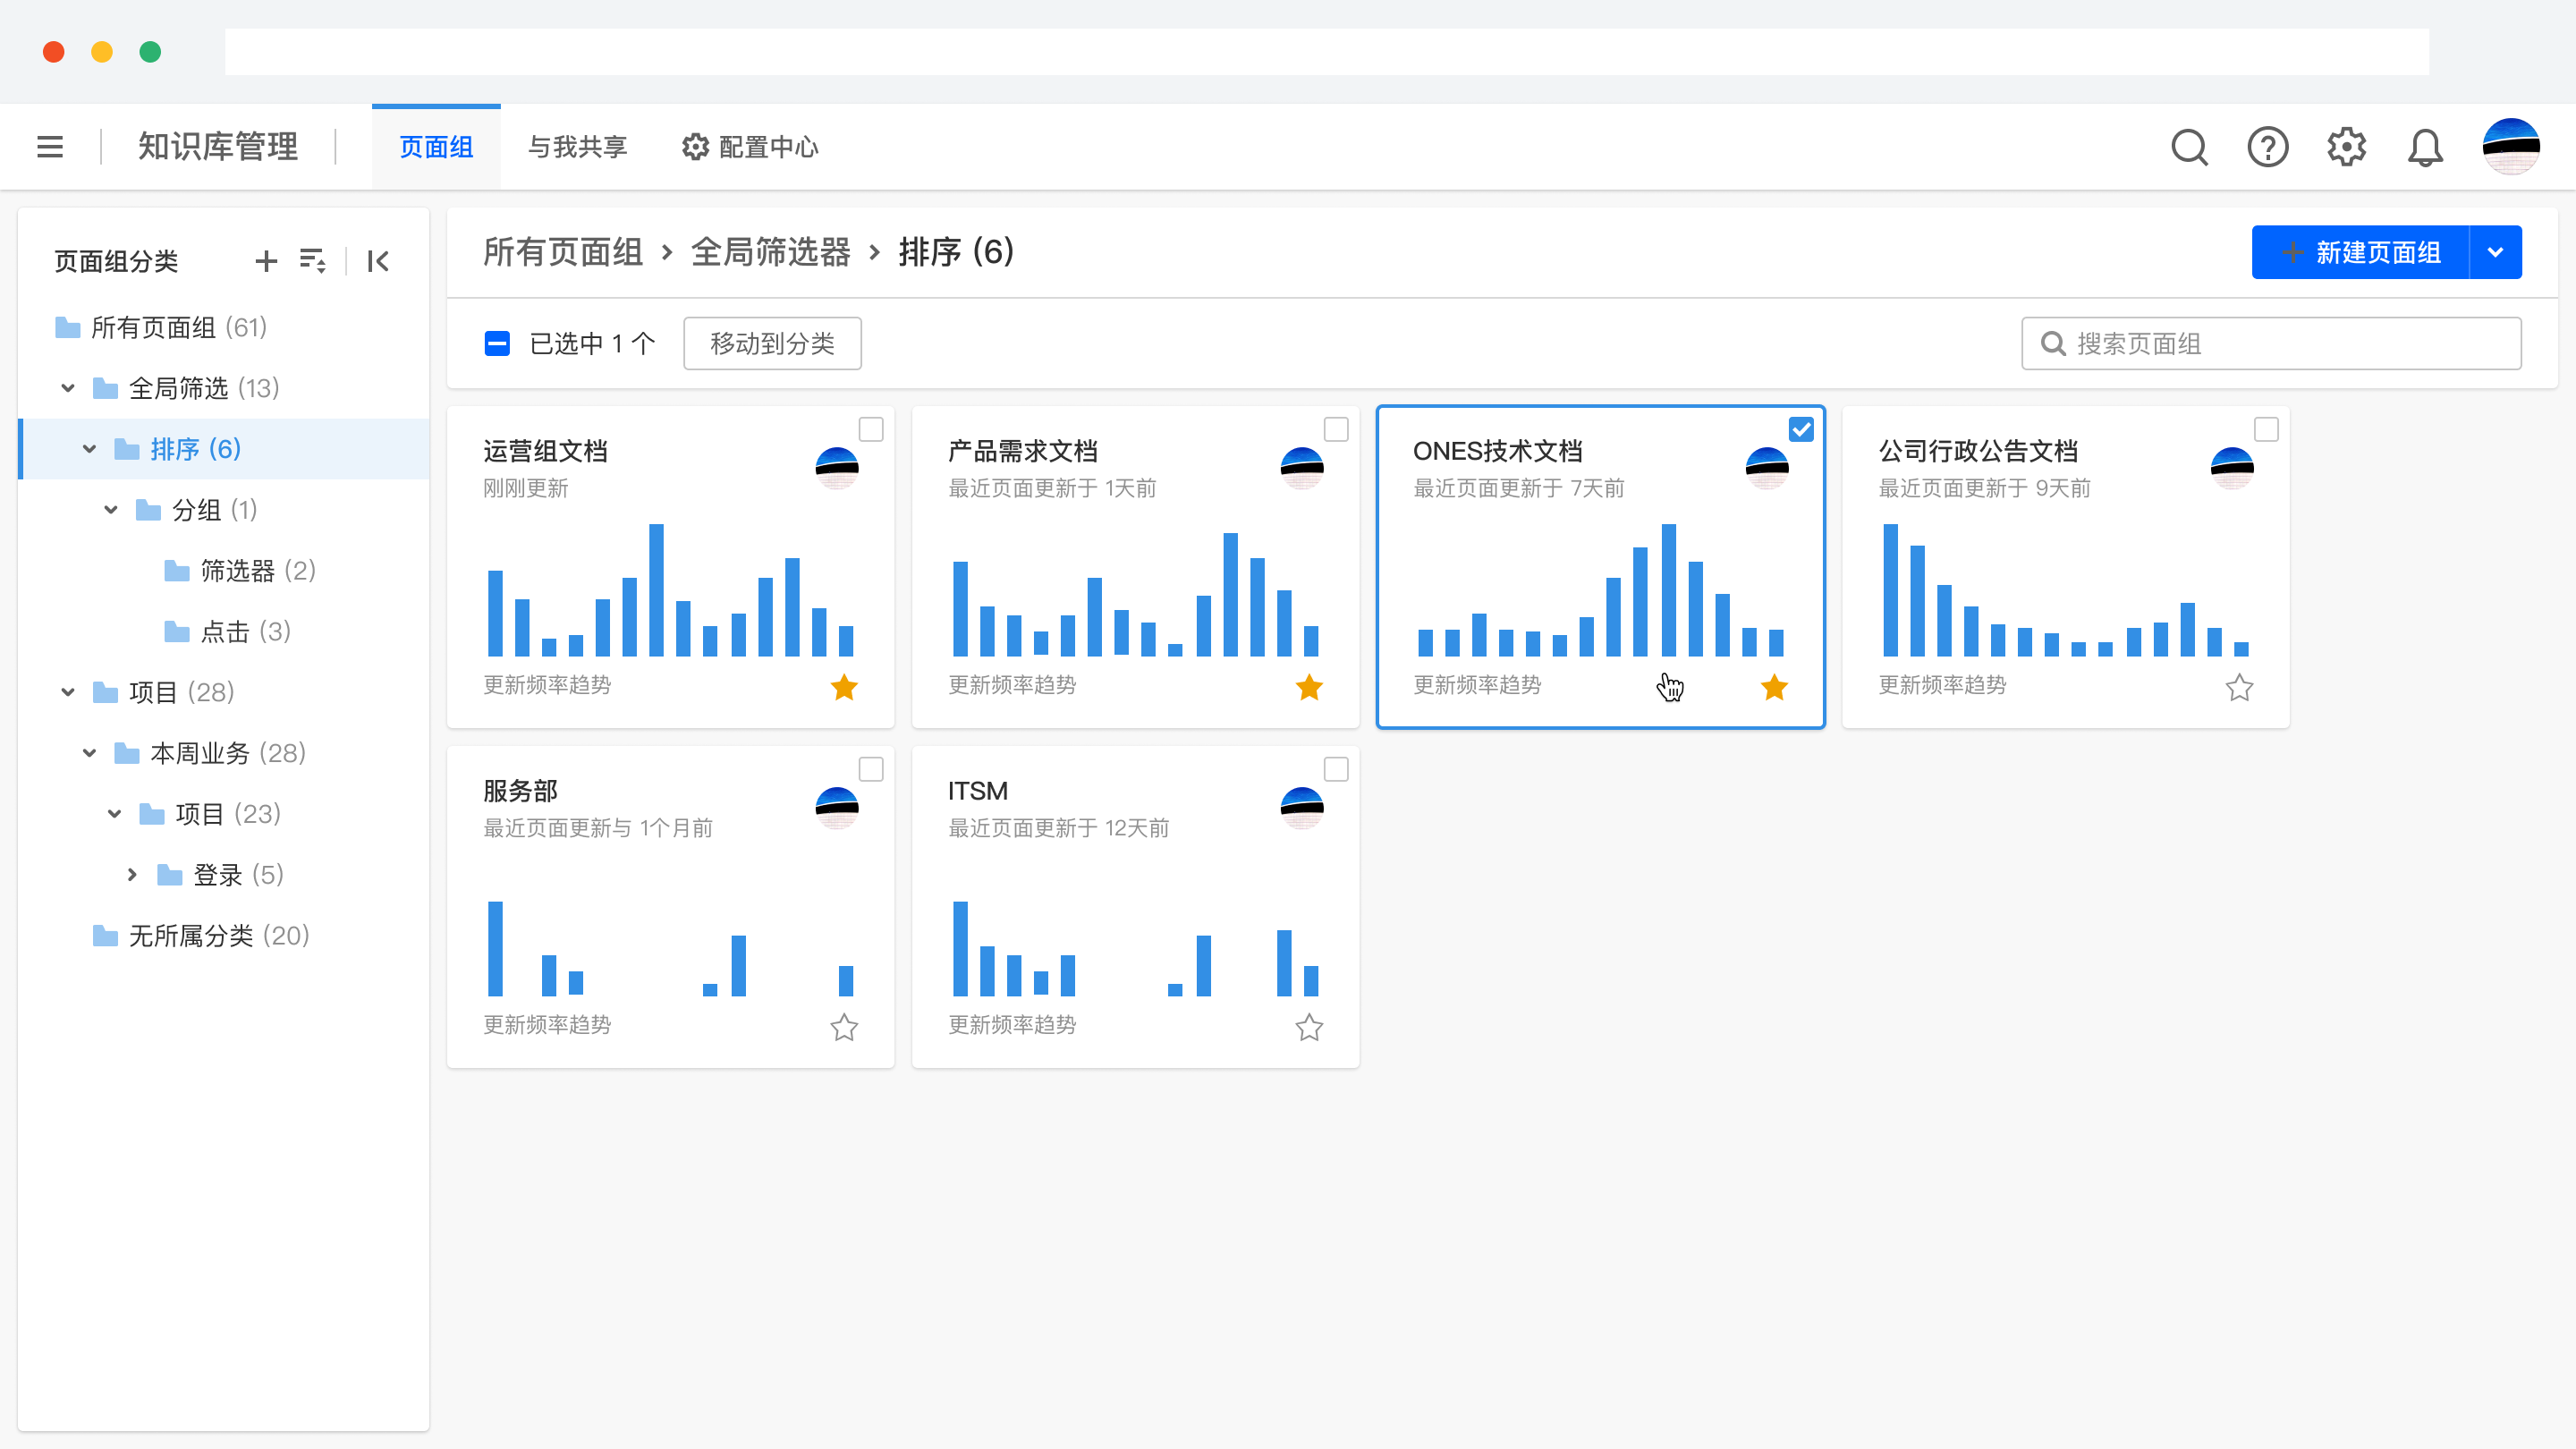2576x1449 pixels.
Task: Switch to the 与我共享 tab
Action: tap(577, 147)
